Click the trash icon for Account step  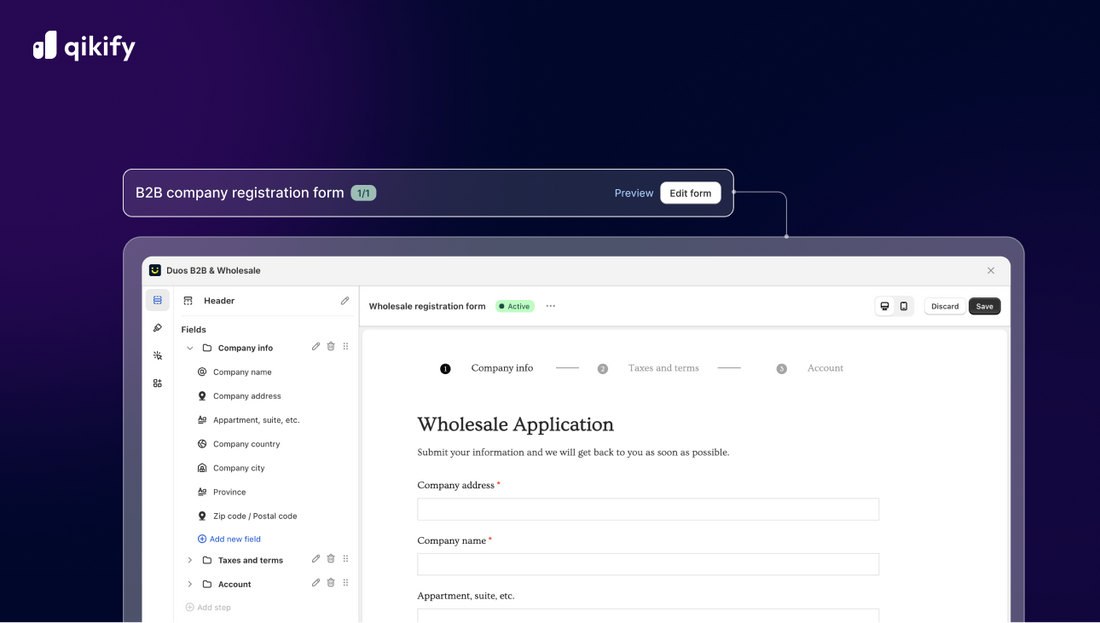point(331,583)
